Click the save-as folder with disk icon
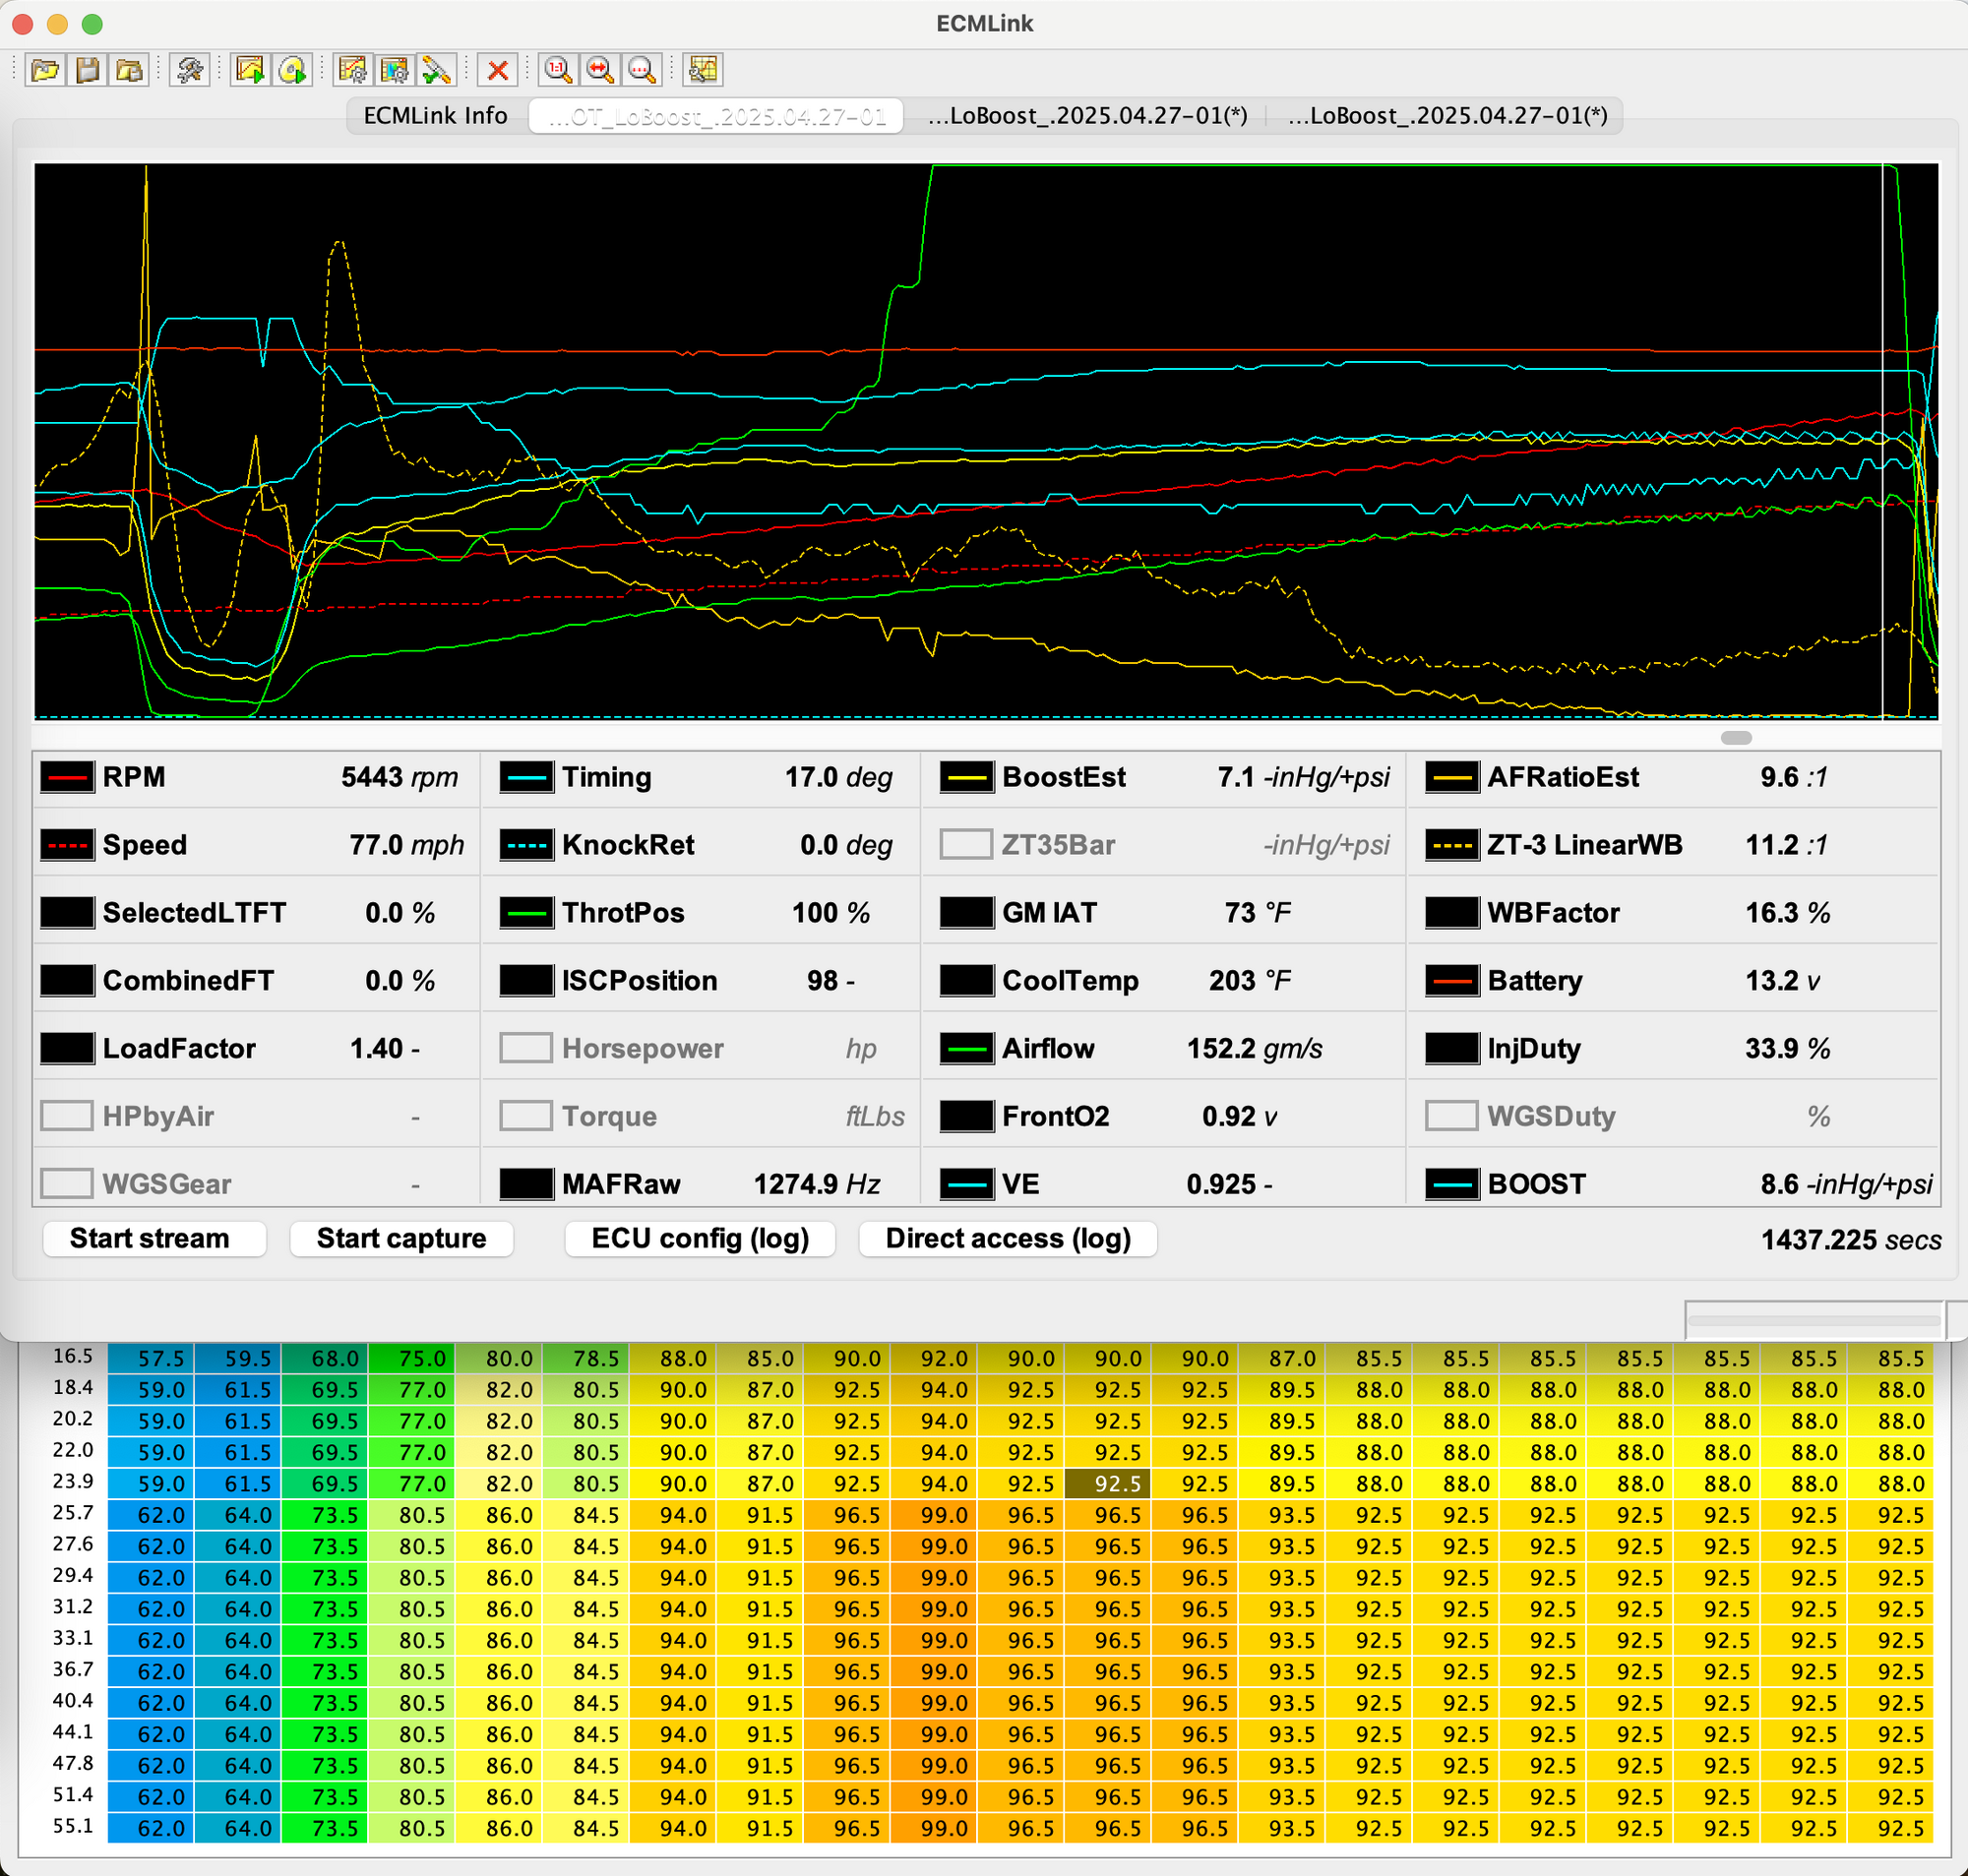The image size is (1968, 1876). click(129, 70)
